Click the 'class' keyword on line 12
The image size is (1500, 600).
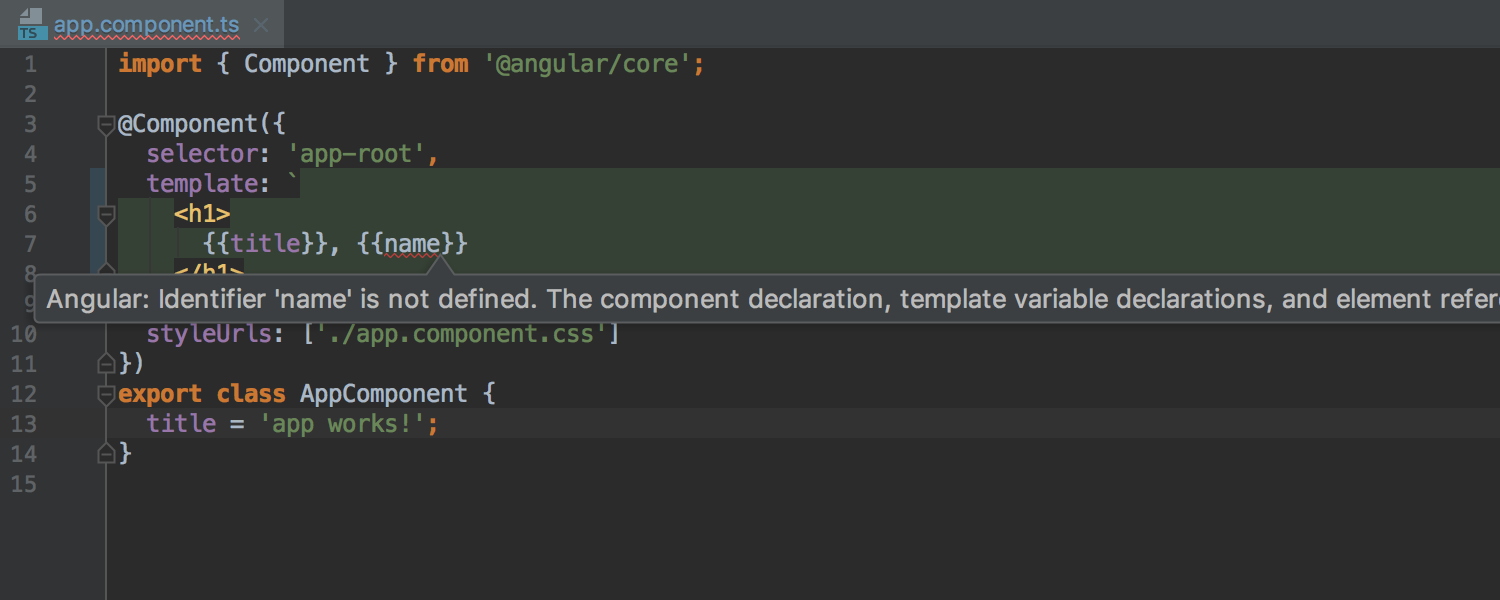click(251, 394)
